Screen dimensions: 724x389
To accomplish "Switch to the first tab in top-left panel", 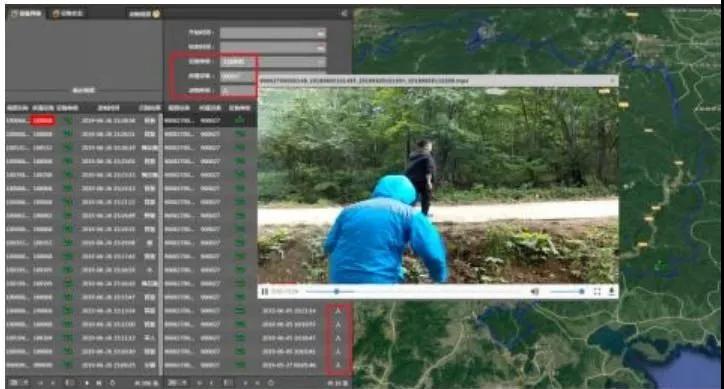I will [x=26, y=13].
